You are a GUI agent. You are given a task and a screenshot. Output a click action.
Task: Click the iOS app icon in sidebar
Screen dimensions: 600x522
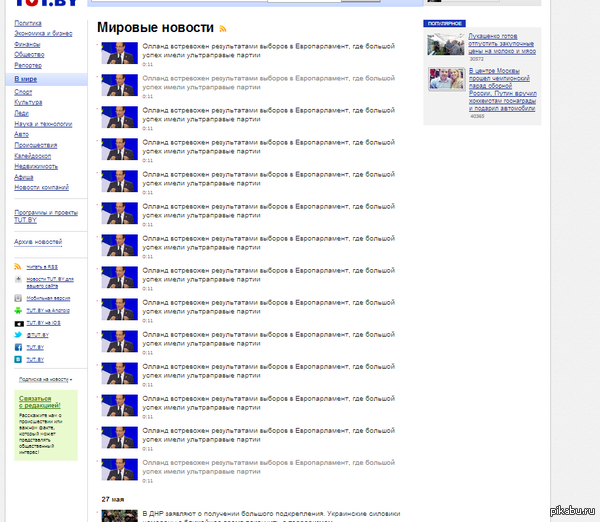tap(19, 323)
